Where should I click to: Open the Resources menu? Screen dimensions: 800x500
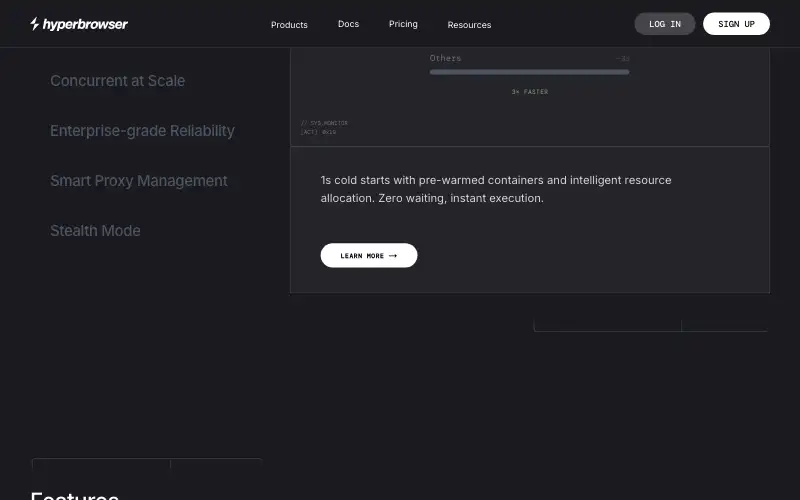click(x=469, y=24)
